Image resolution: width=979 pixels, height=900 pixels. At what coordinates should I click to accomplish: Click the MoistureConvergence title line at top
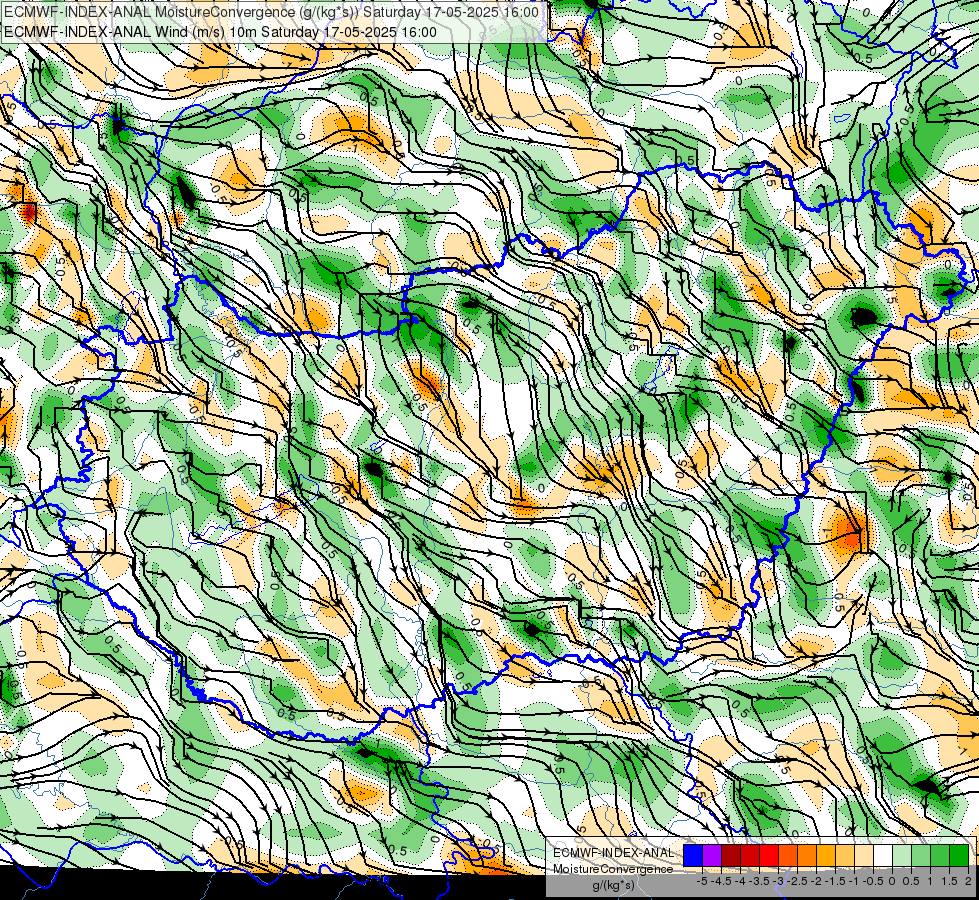[x=271, y=12]
